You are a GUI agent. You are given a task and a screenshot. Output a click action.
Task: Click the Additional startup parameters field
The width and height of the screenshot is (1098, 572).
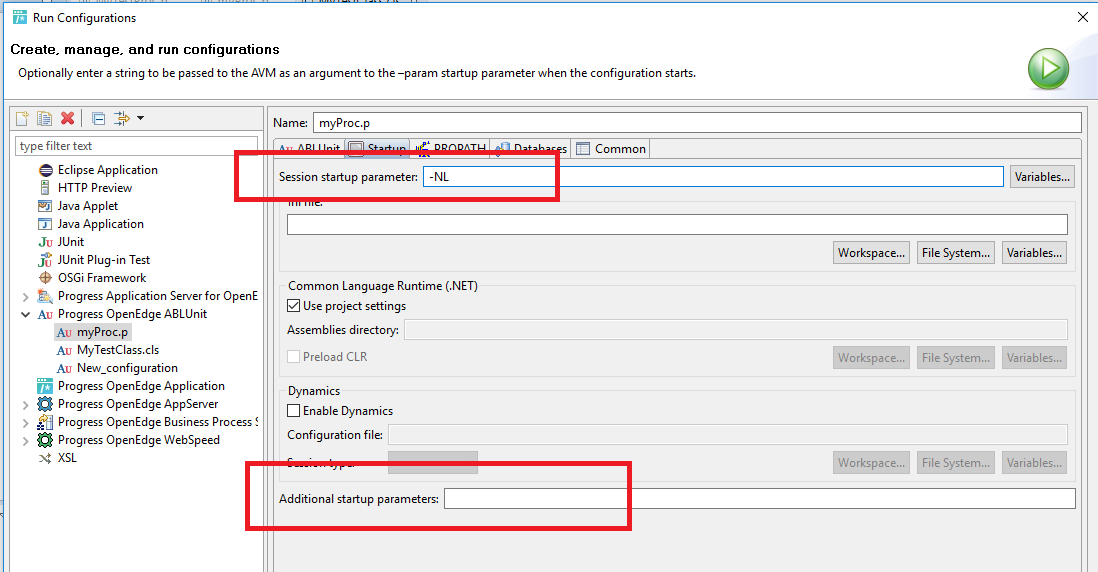pos(759,499)
